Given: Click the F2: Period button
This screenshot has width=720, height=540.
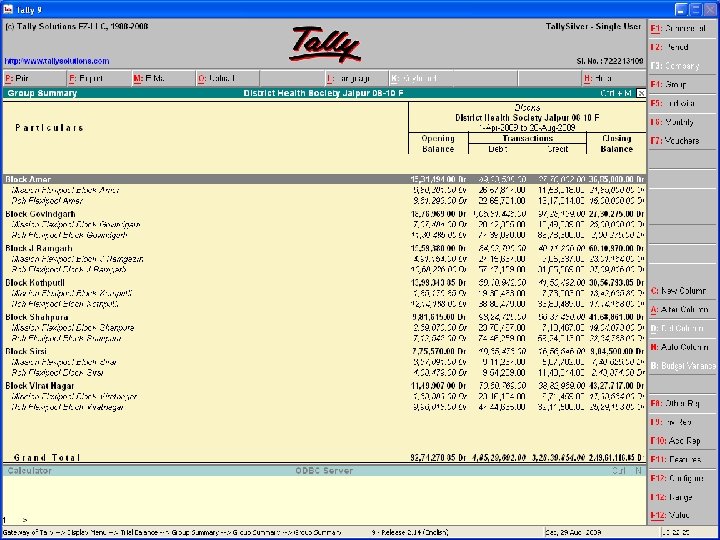Looking at the screenshot, I should tap(683, 47).
